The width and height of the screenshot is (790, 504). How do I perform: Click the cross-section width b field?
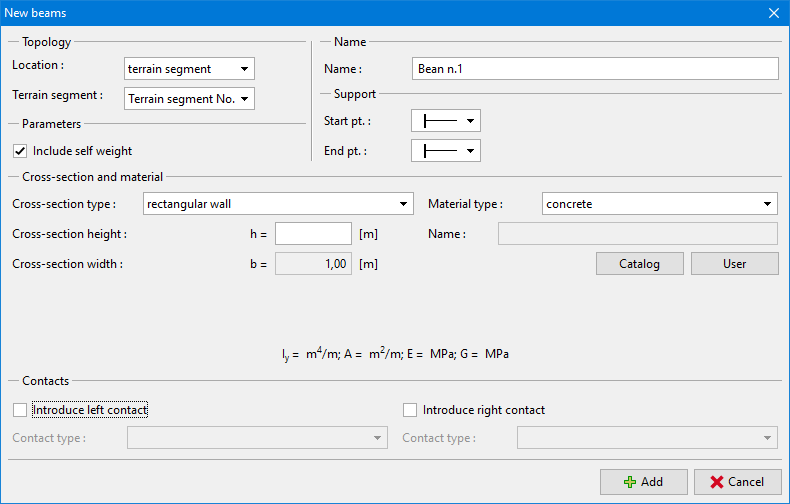click(x=313, y=264)
